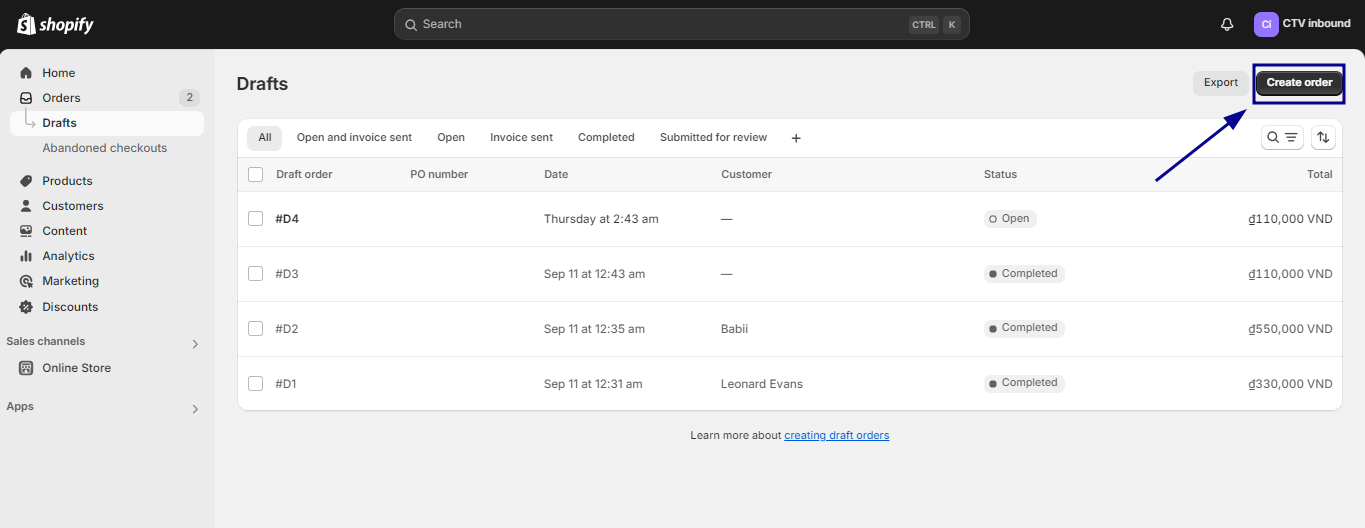Viewport: 1365px width, 528px height.
Task: Open draft order #D1
Action: (x=286, y=384)
